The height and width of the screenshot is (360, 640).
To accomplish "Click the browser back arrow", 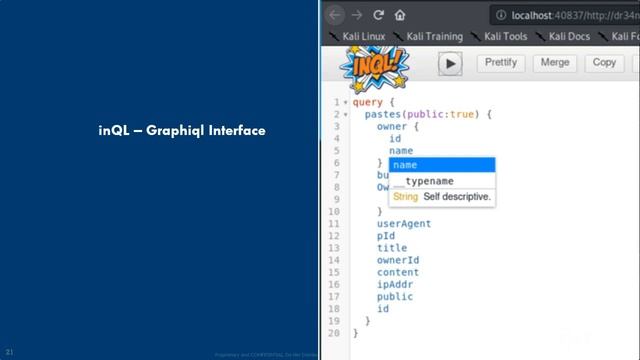I will pos(335,15).
